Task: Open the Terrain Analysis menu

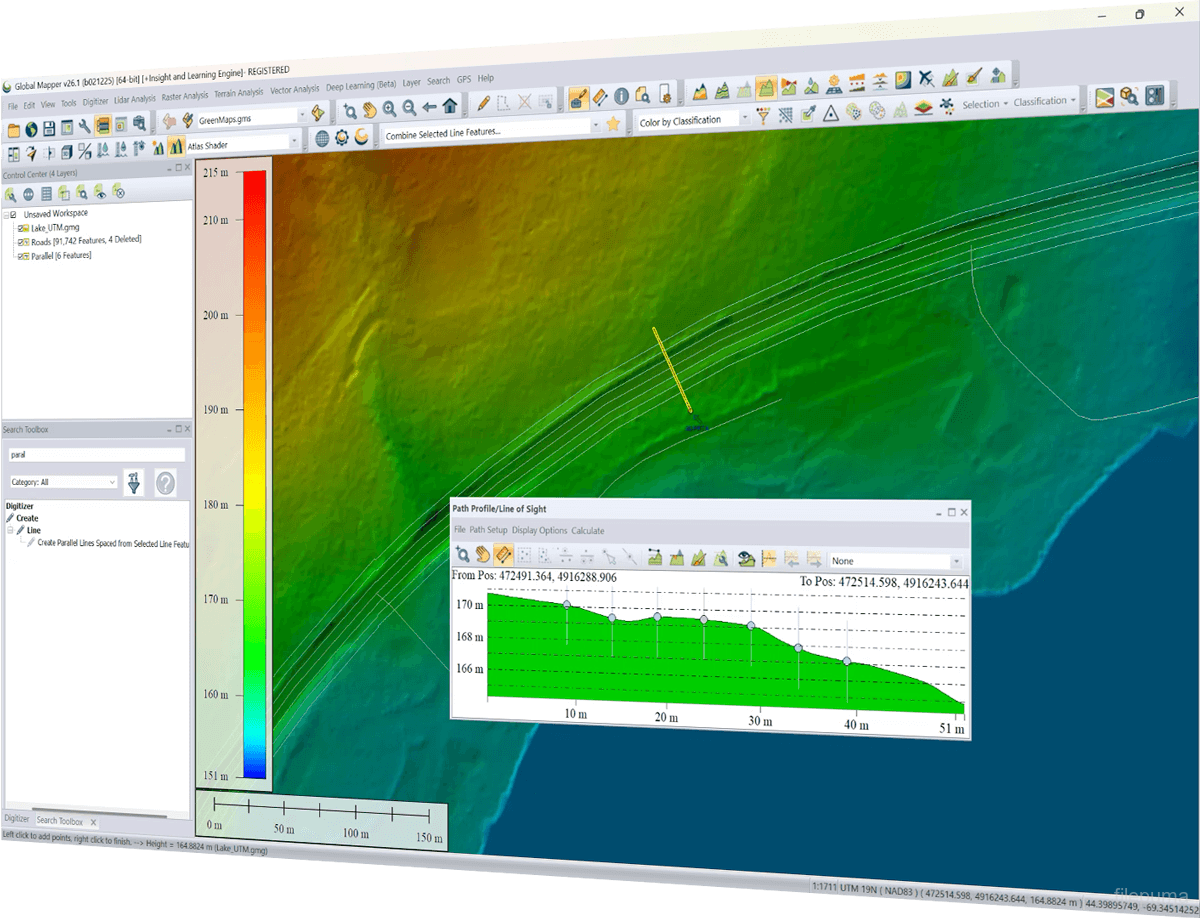Action: [238, 93]
